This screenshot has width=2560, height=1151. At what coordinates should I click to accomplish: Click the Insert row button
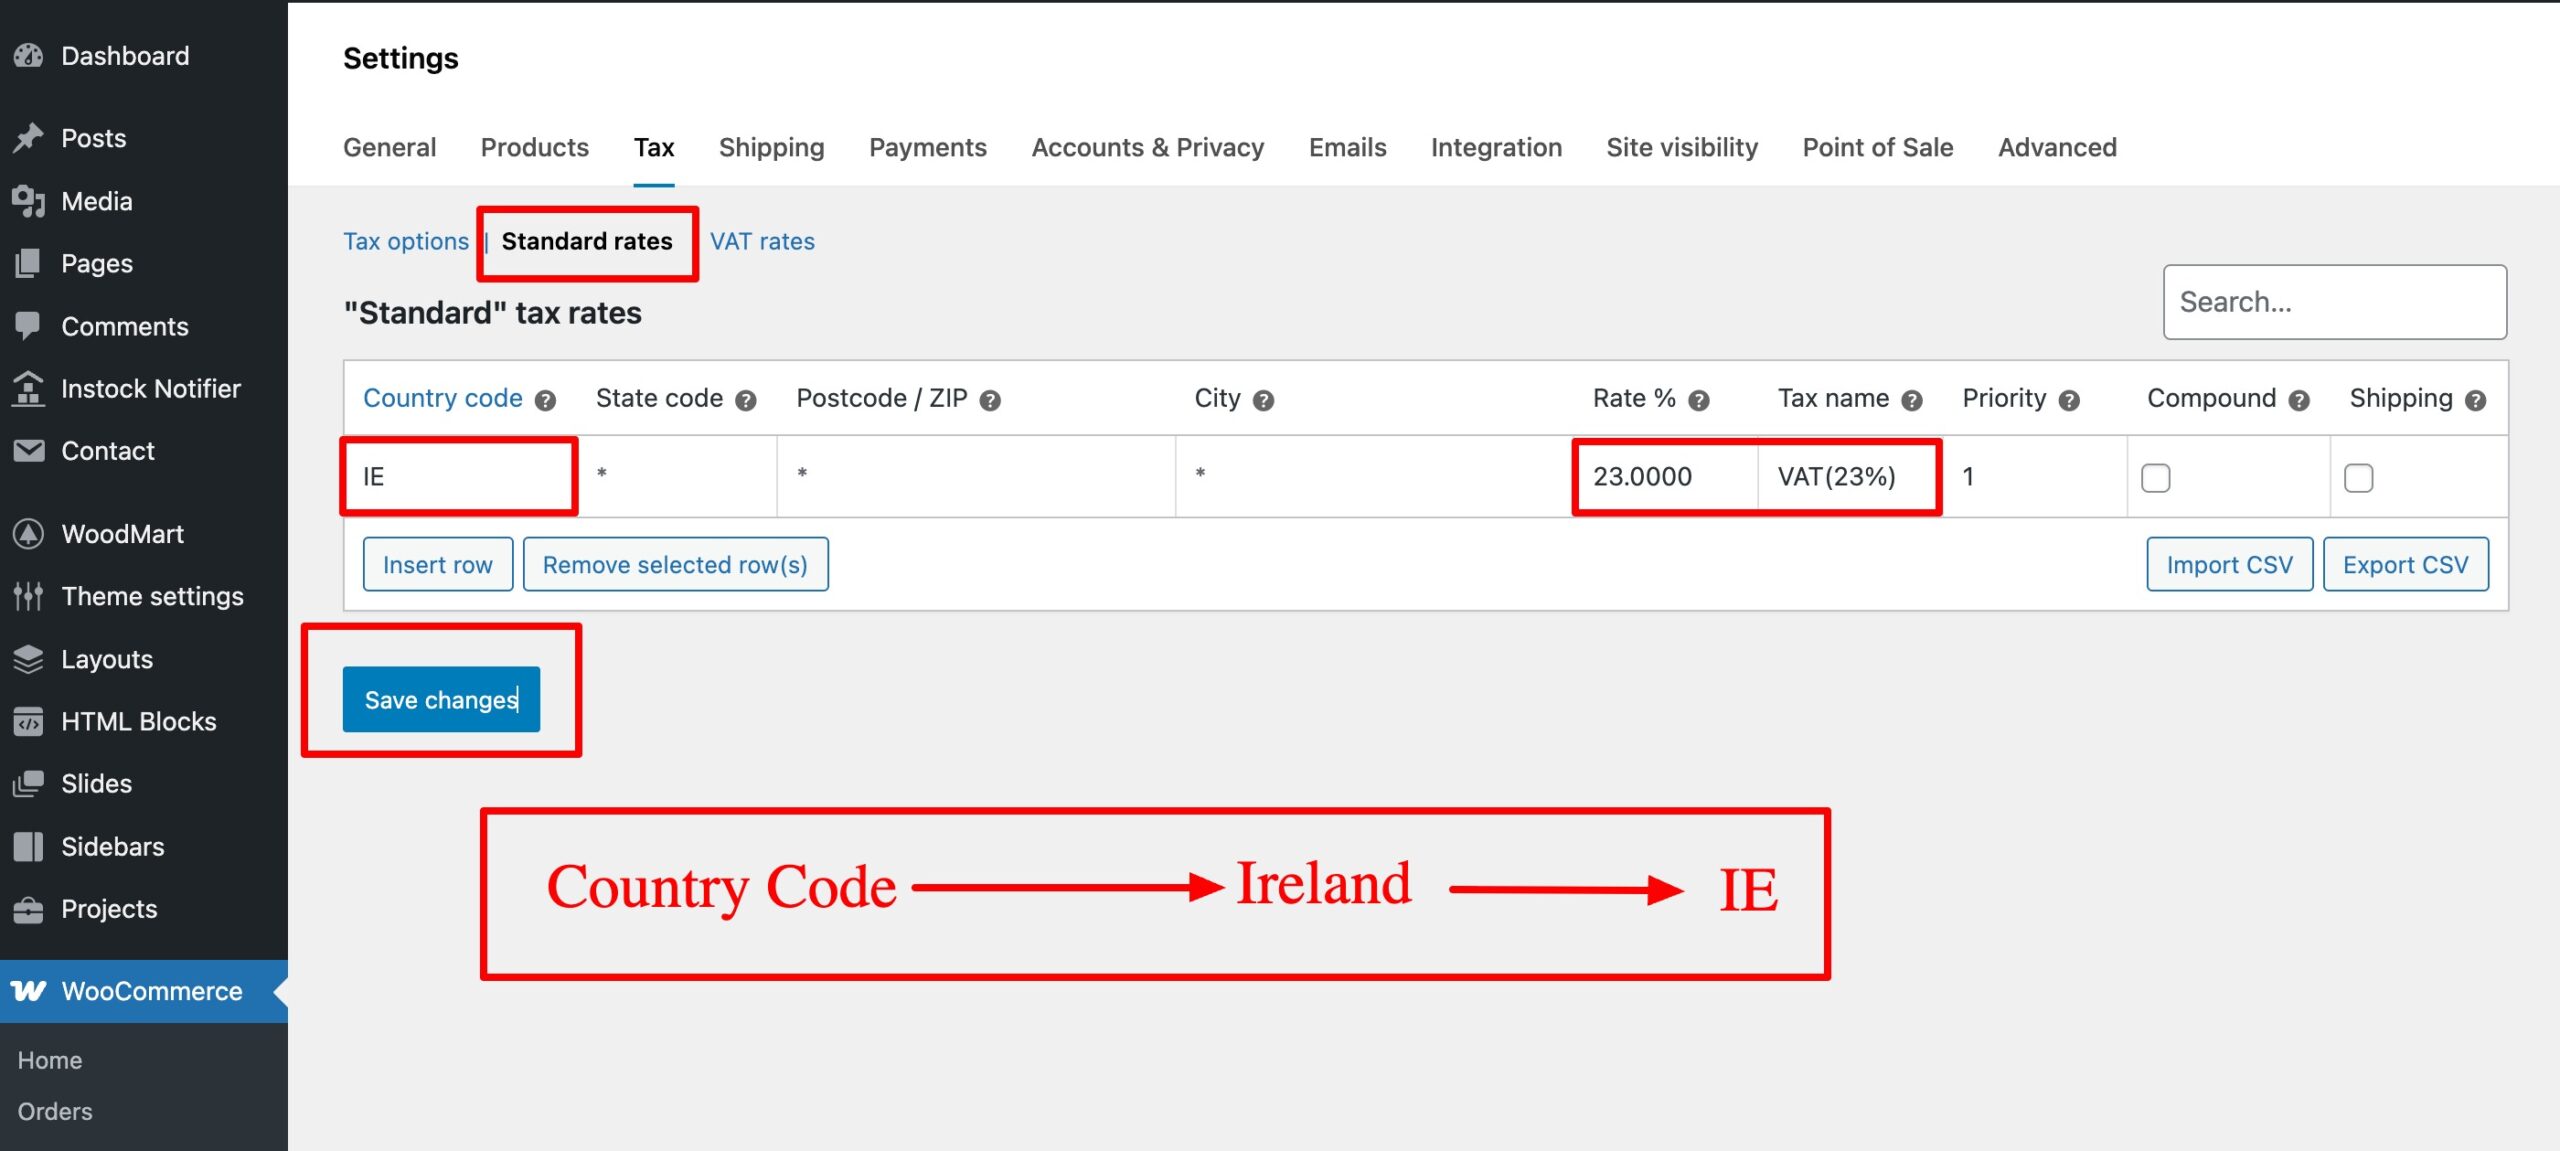pyautogui.click(x=437, y=565)
